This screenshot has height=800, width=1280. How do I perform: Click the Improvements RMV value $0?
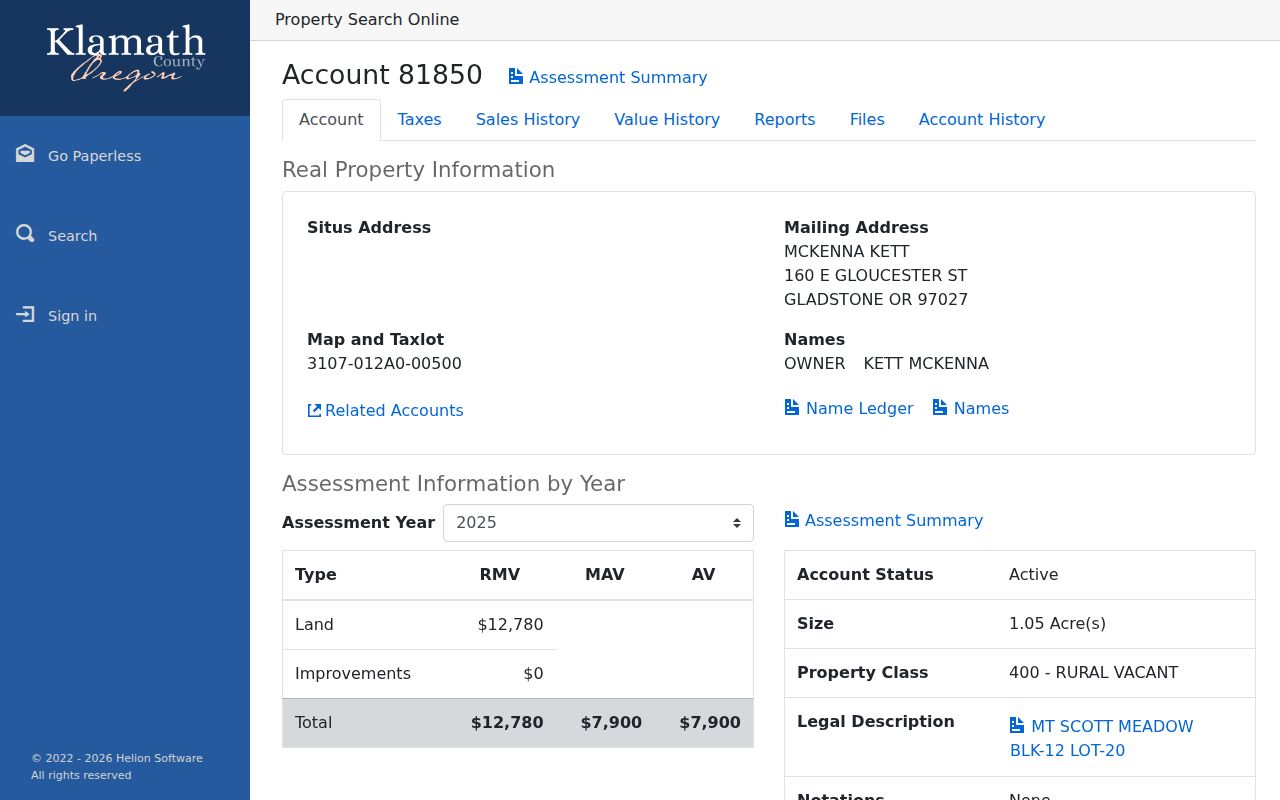(x=533, y=673)
